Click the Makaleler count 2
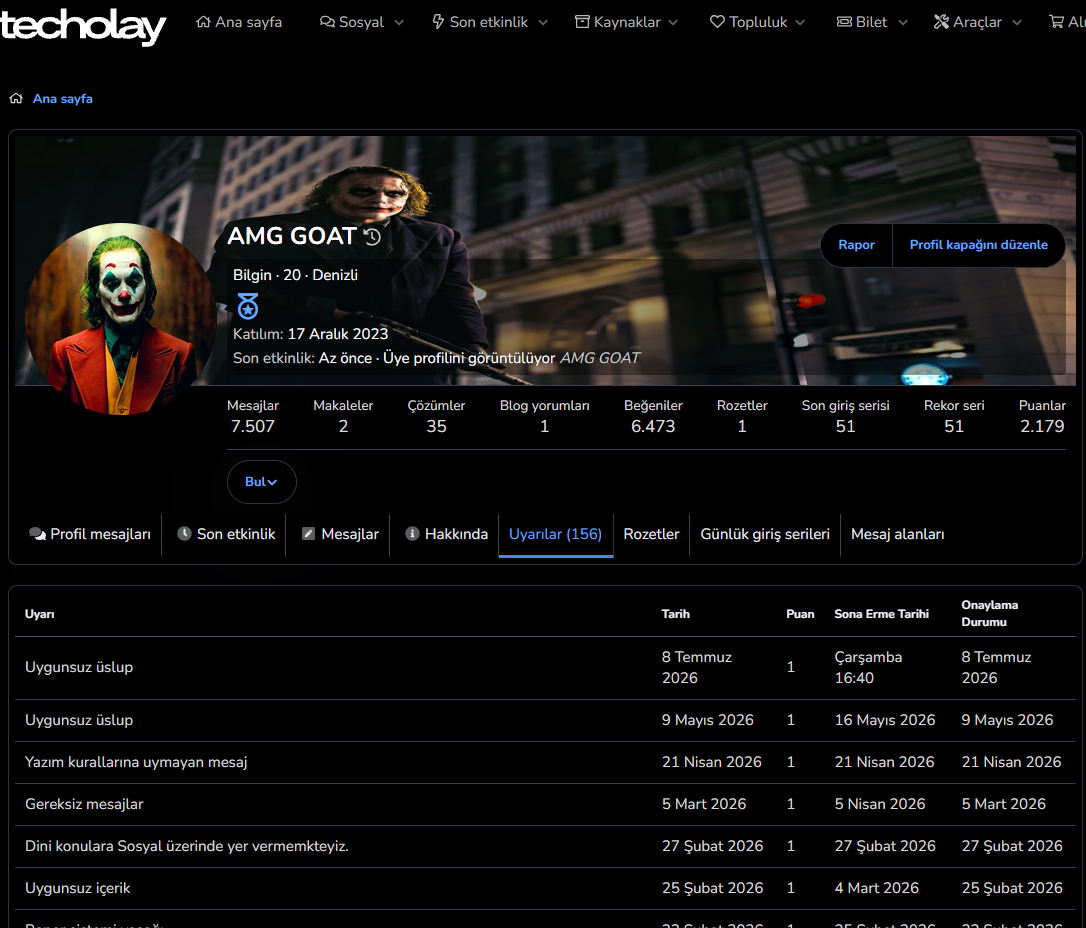This screenshot has height=928, width=1086. pos(343,427)
